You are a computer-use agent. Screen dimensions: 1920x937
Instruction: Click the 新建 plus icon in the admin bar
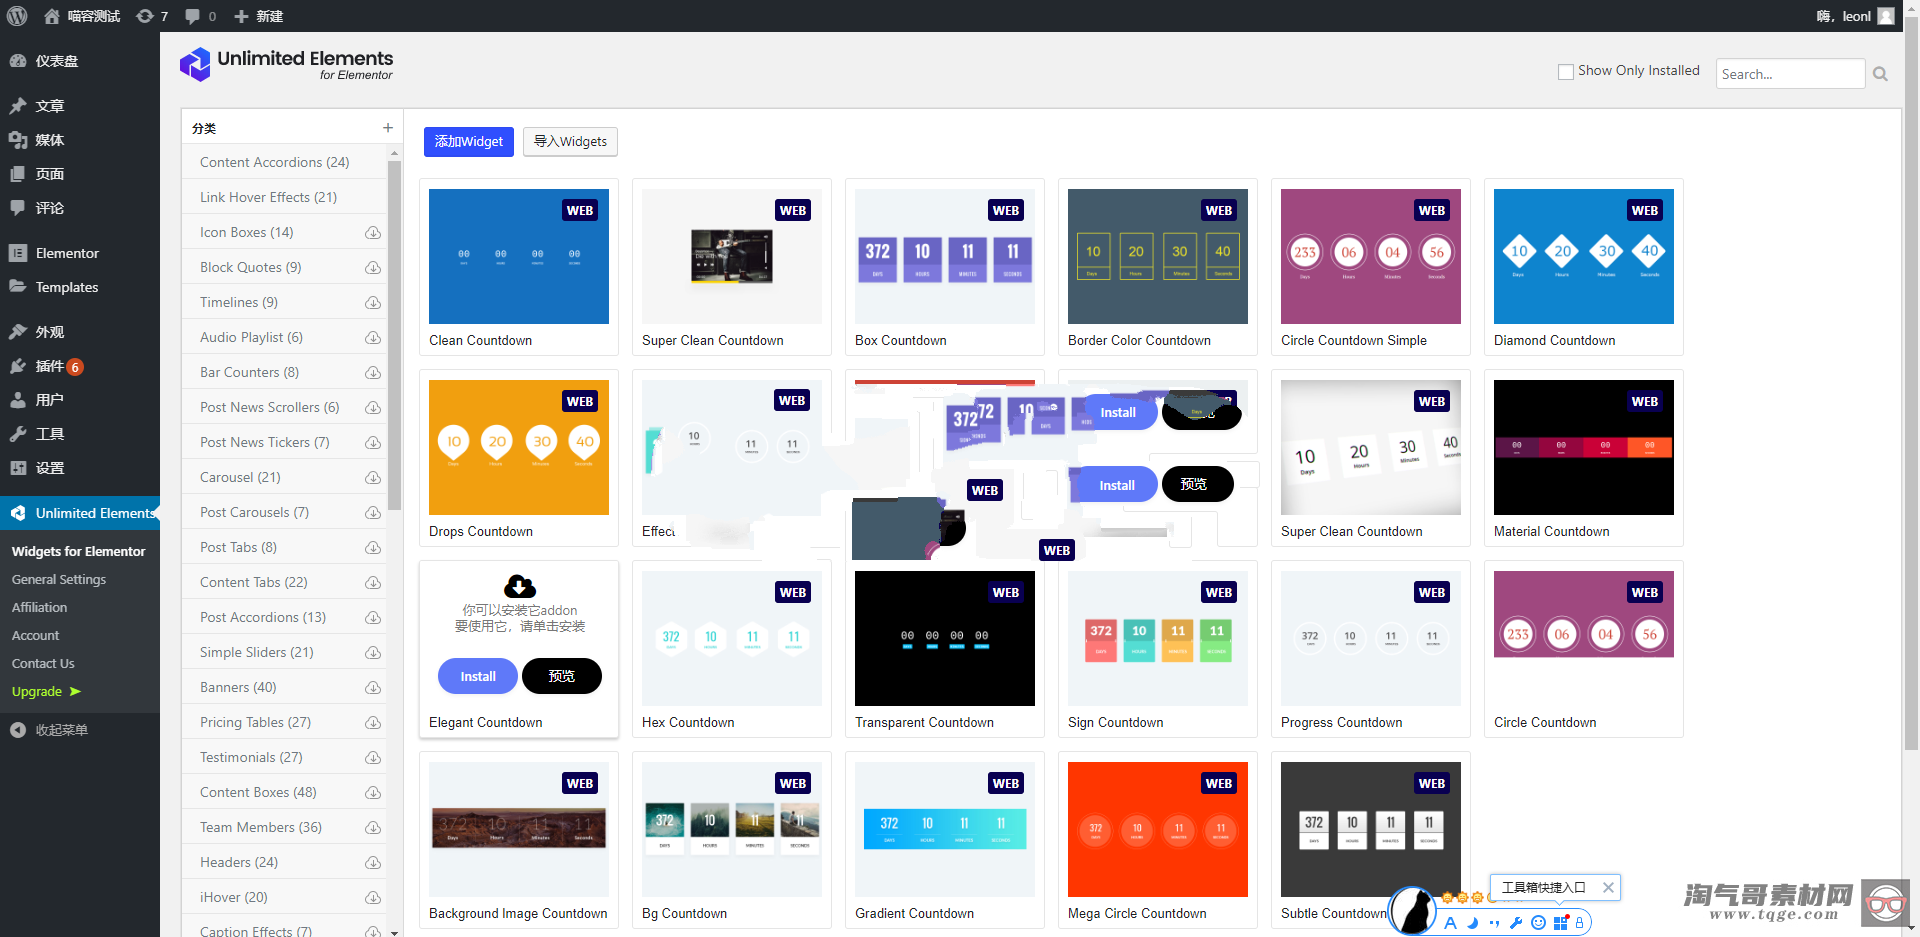(x=241, y=16)
